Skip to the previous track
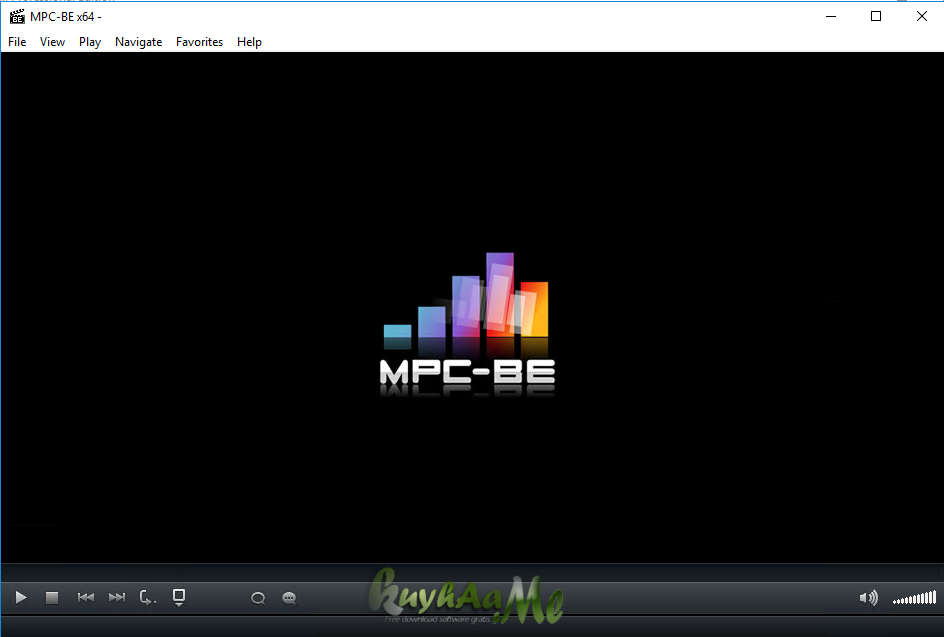Viewport: 944px width, 637px height. [85, 597]
